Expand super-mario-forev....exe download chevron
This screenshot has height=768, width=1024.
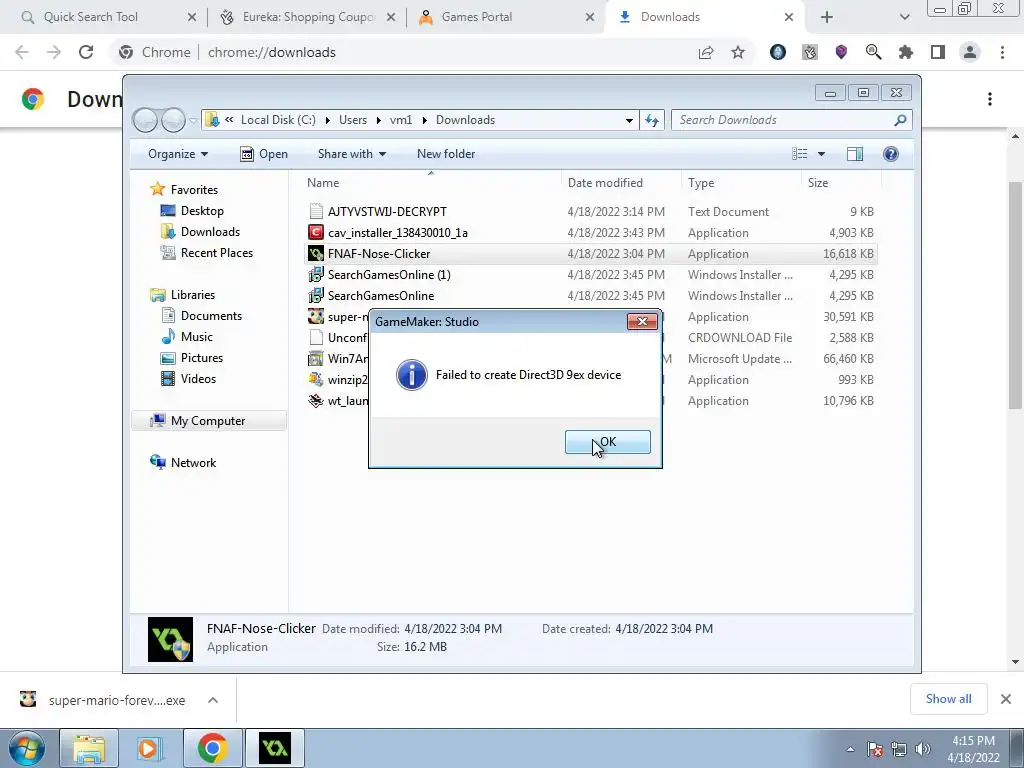[213, 700]
